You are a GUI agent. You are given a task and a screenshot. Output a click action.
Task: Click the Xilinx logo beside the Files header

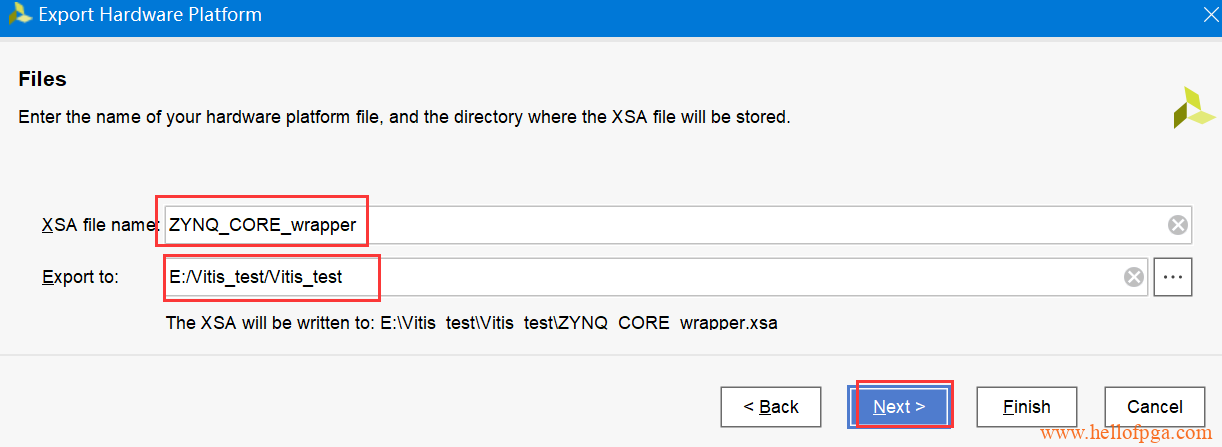[x=1193, y=107]
